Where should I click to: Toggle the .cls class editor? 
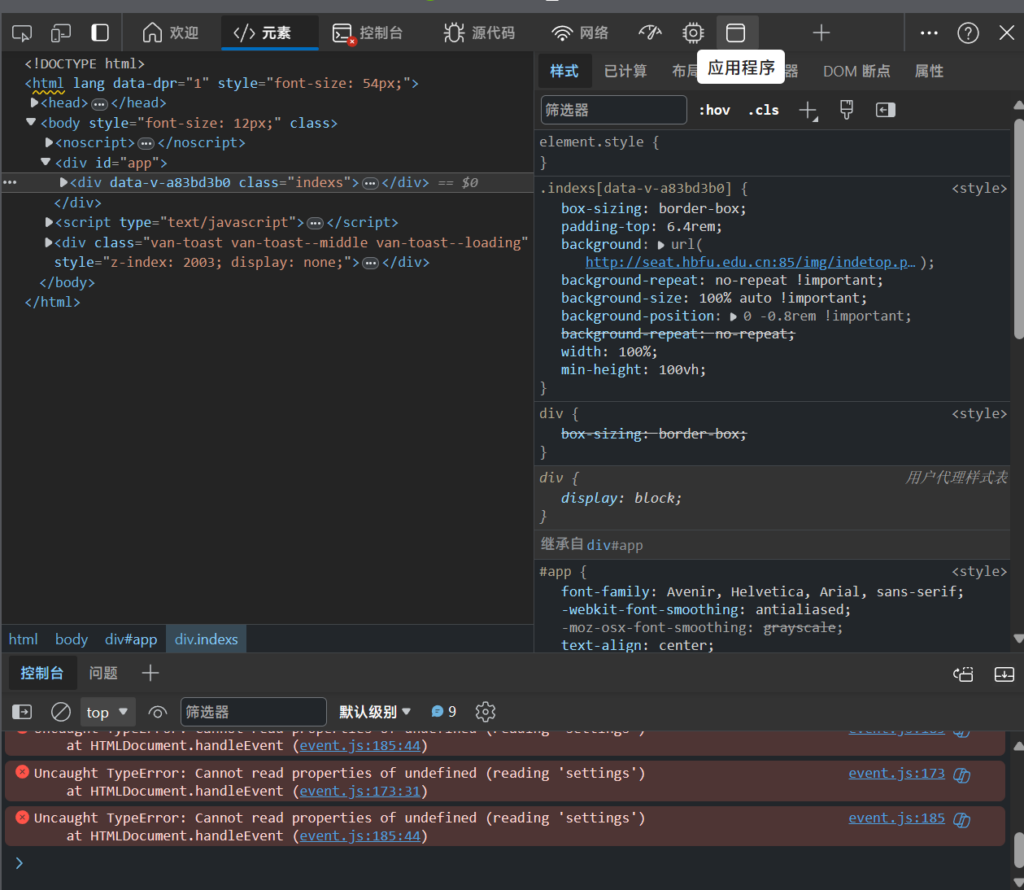(x=763, y=110)
